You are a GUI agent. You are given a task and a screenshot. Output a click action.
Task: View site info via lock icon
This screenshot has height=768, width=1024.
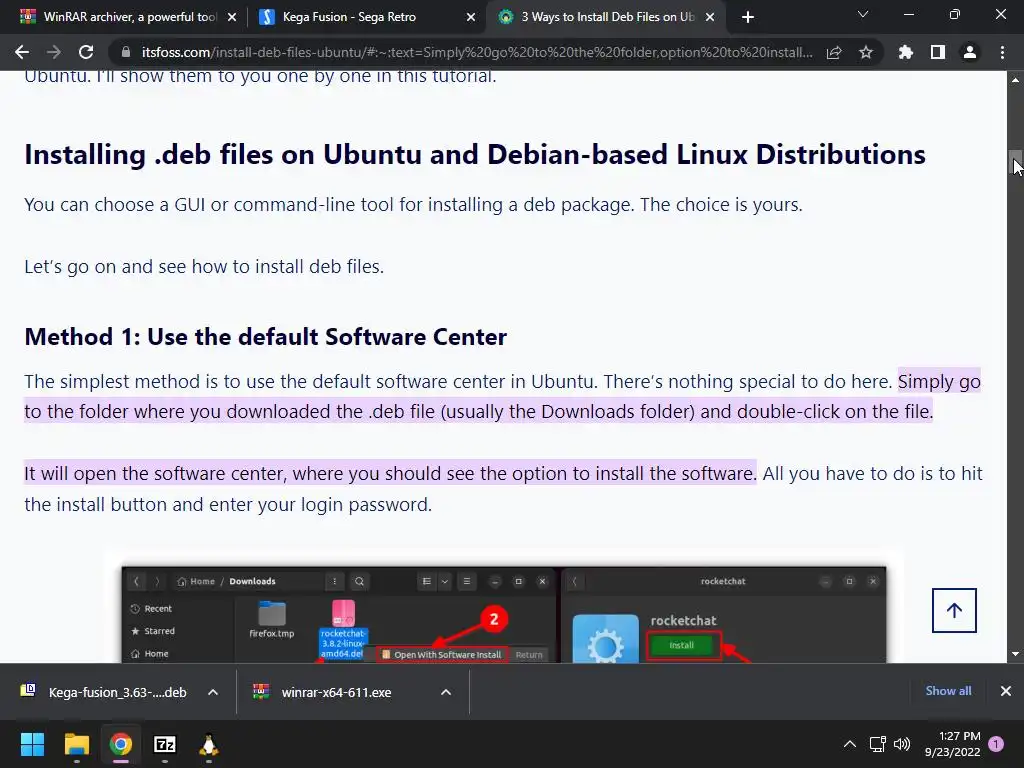[126, 52]
